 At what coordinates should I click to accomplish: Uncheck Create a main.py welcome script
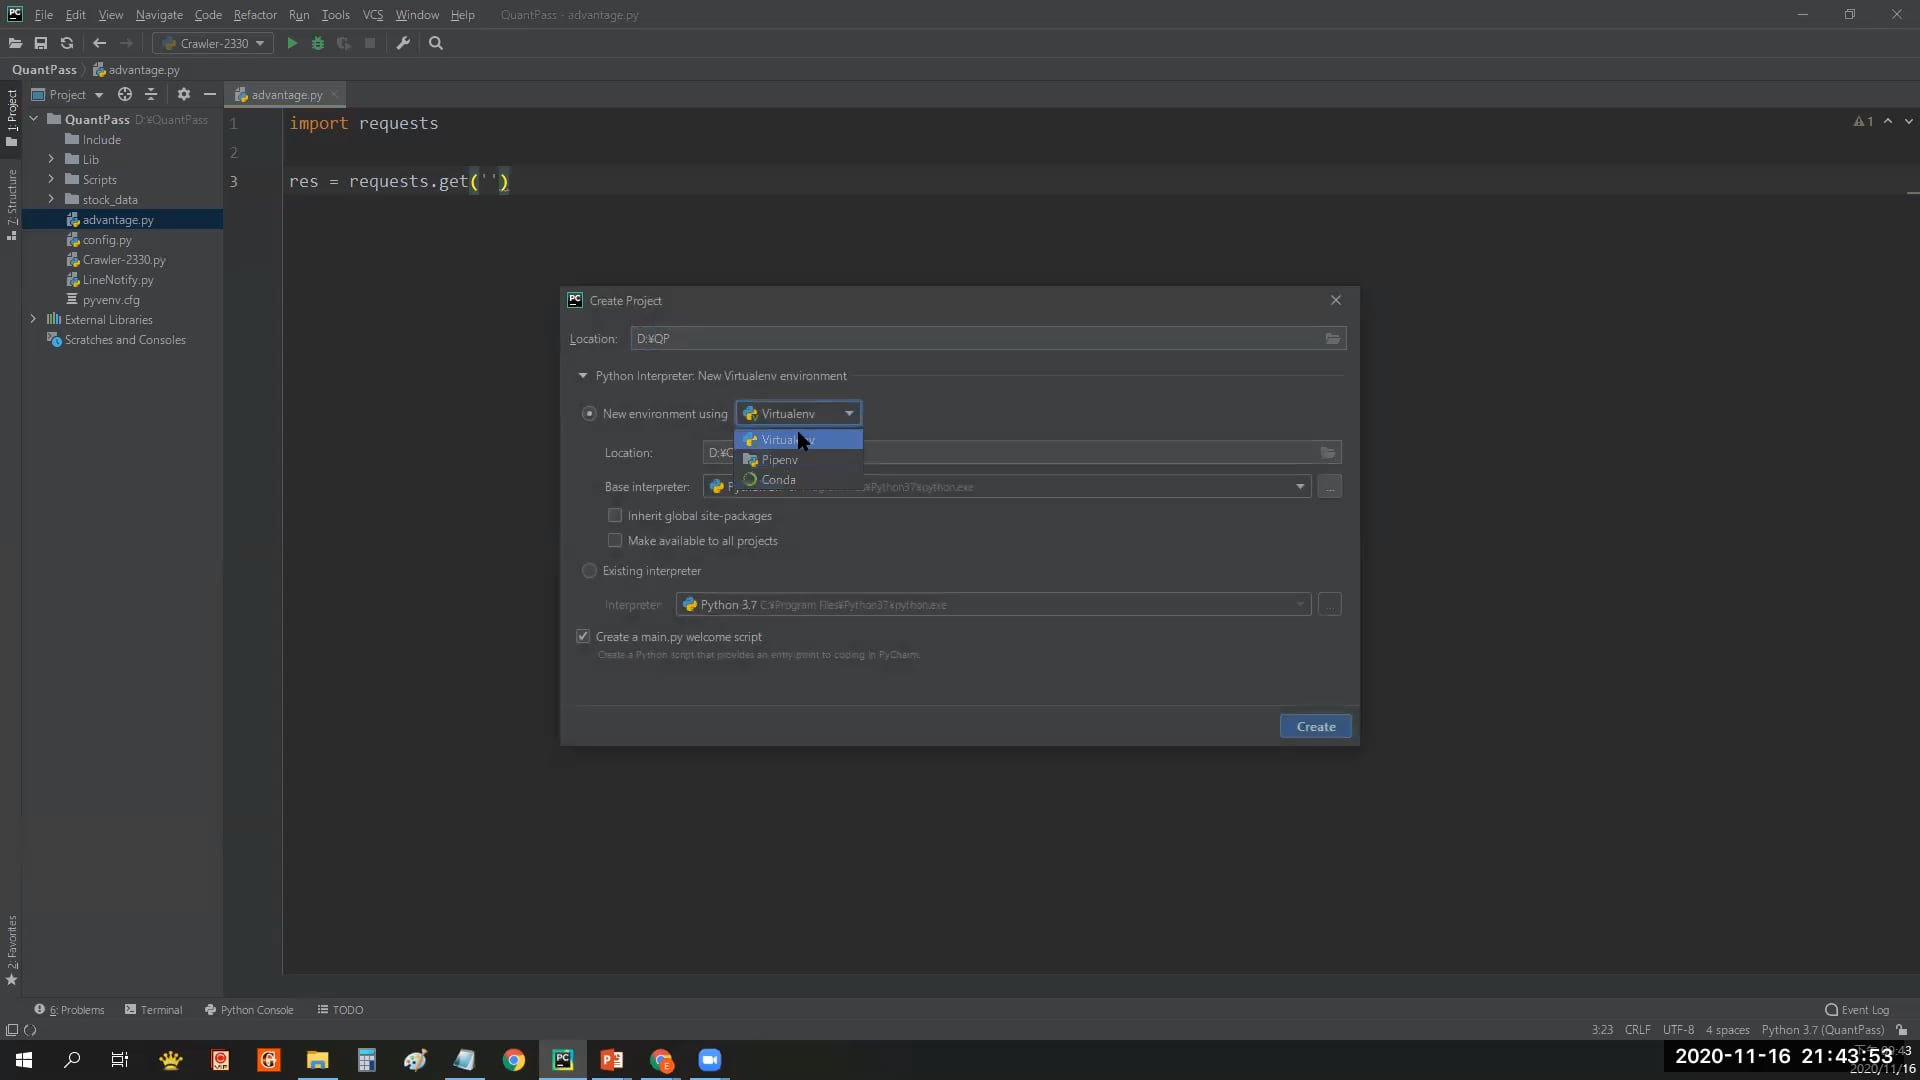coord(583,637)
